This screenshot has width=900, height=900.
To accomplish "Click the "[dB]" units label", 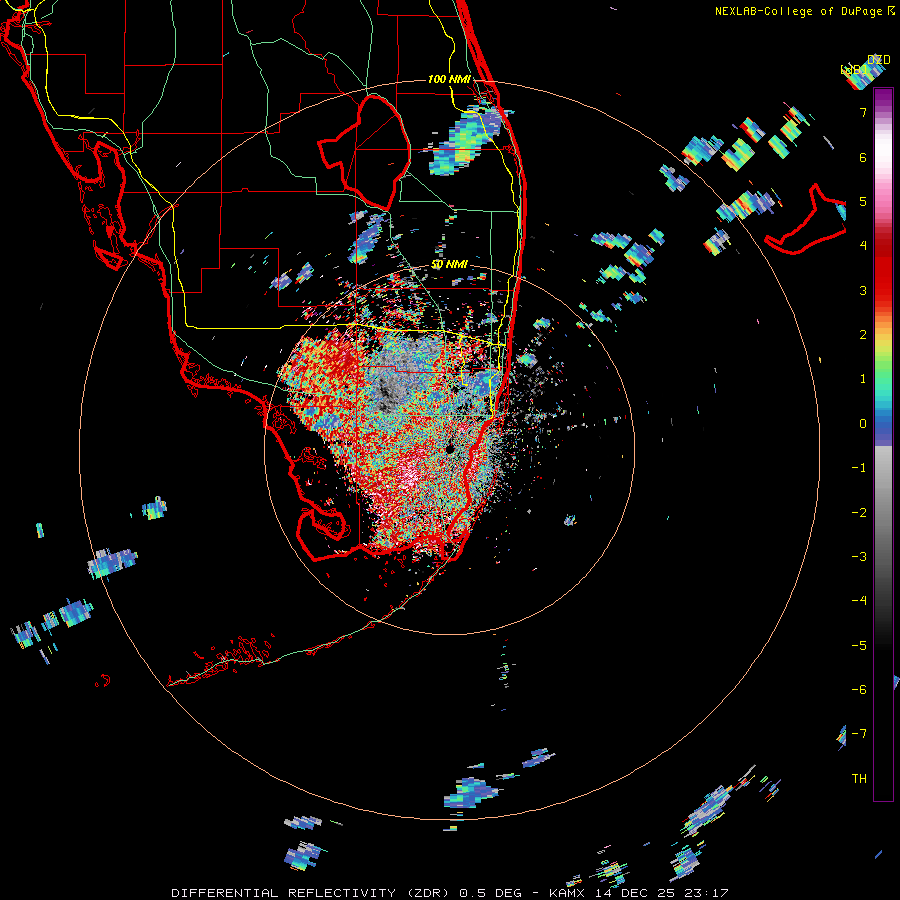I will (x=854, y=70).
